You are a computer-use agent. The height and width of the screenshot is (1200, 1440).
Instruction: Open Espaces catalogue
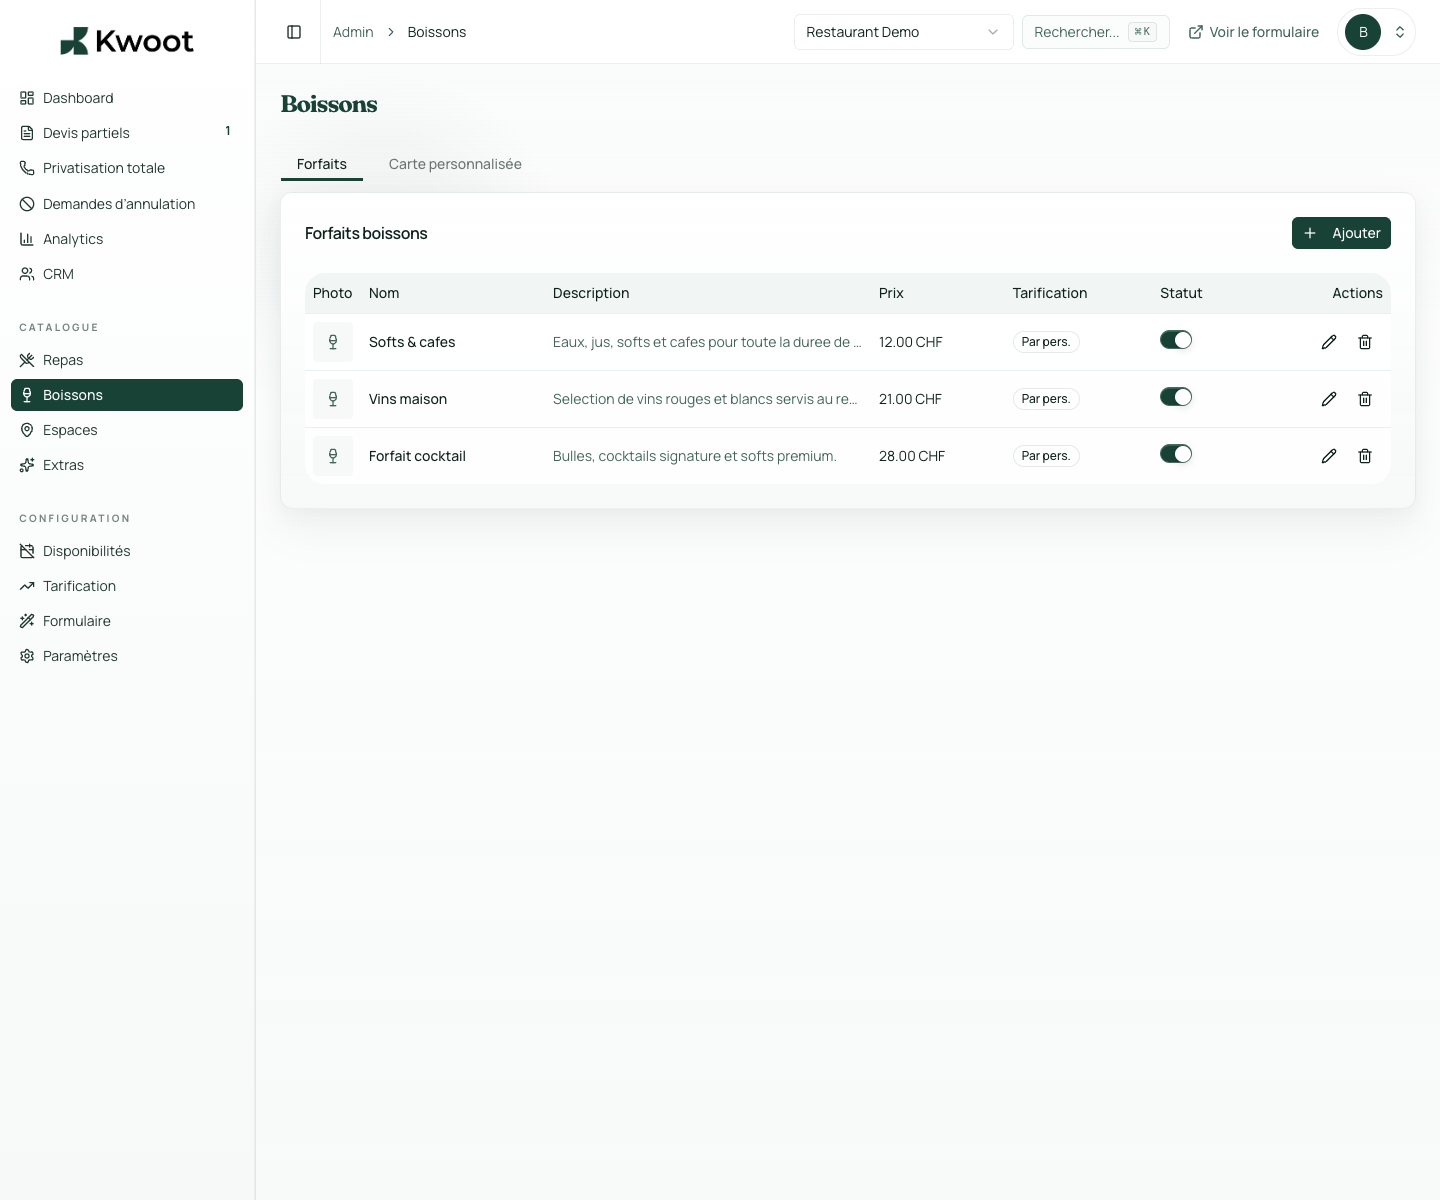point(127,430)
